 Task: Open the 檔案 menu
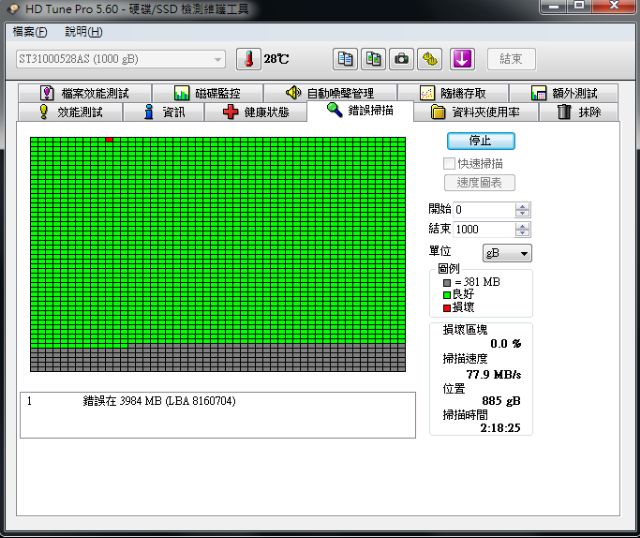(x=30, y=31)
